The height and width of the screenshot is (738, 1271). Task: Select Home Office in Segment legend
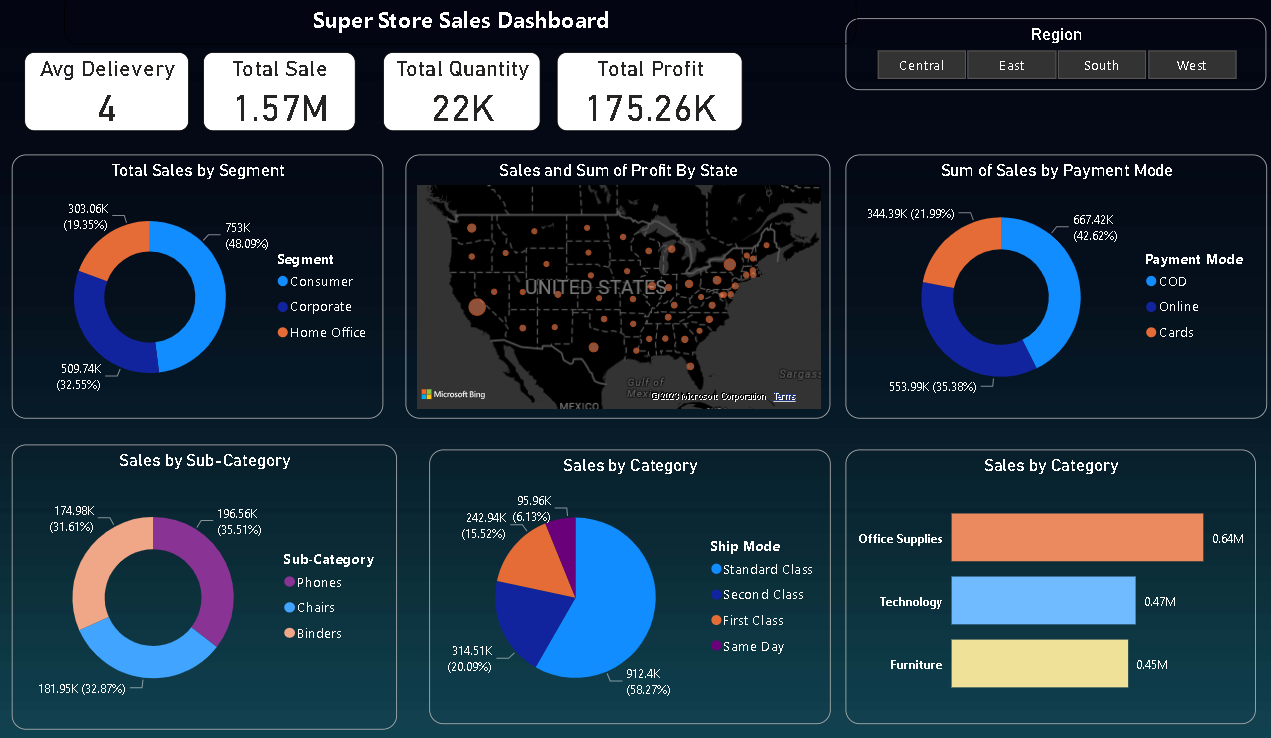(327, 333)
